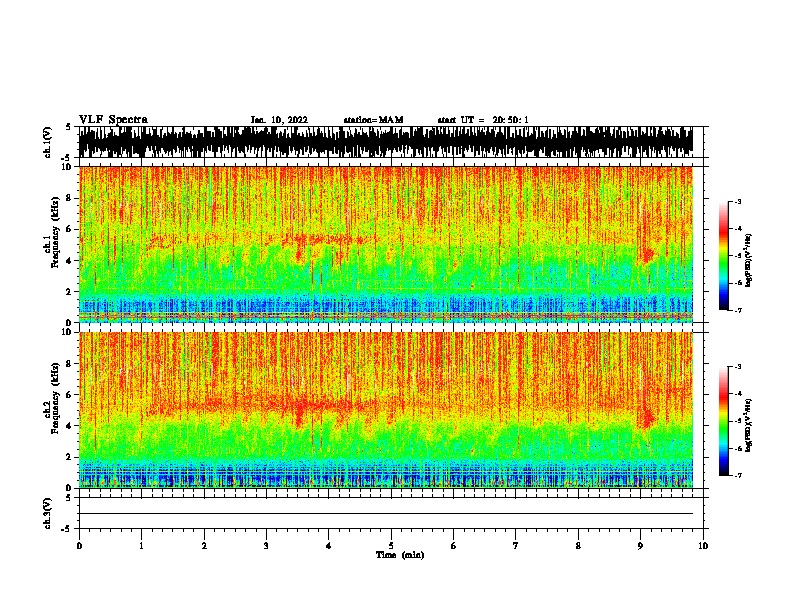The height and width of the screenshot is (612, 792).
Task: Click the time axis tick label "0"
Action: 79,546
